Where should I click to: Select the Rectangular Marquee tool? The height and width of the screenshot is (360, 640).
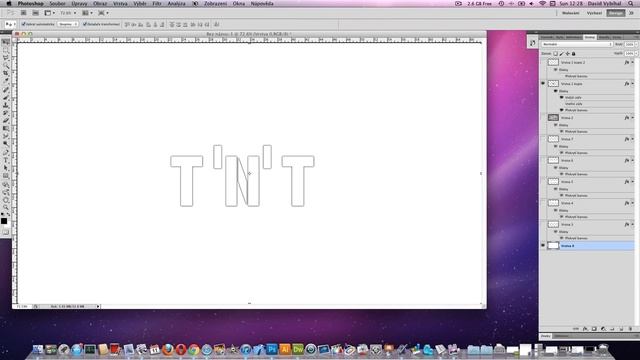(x=6, y=50)
